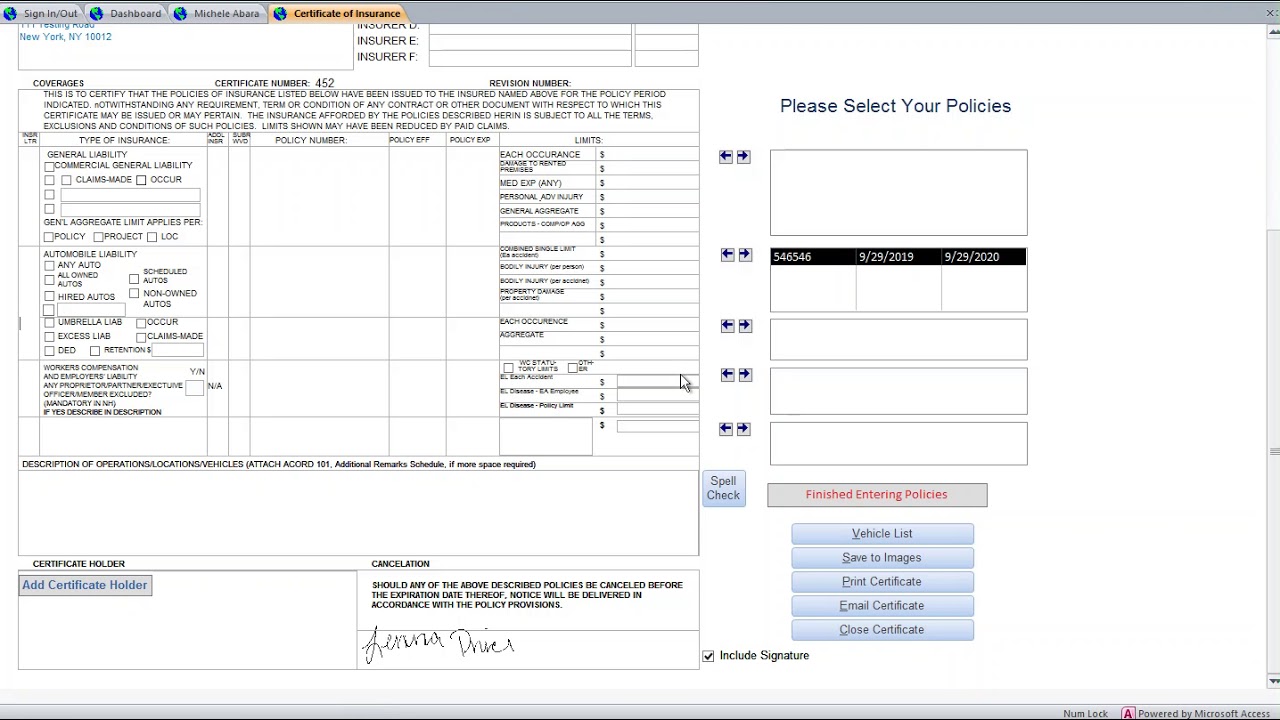Enable the All Owned Autos checkbox
This screenshot has width=1280, height=720.
pos(49,280)
